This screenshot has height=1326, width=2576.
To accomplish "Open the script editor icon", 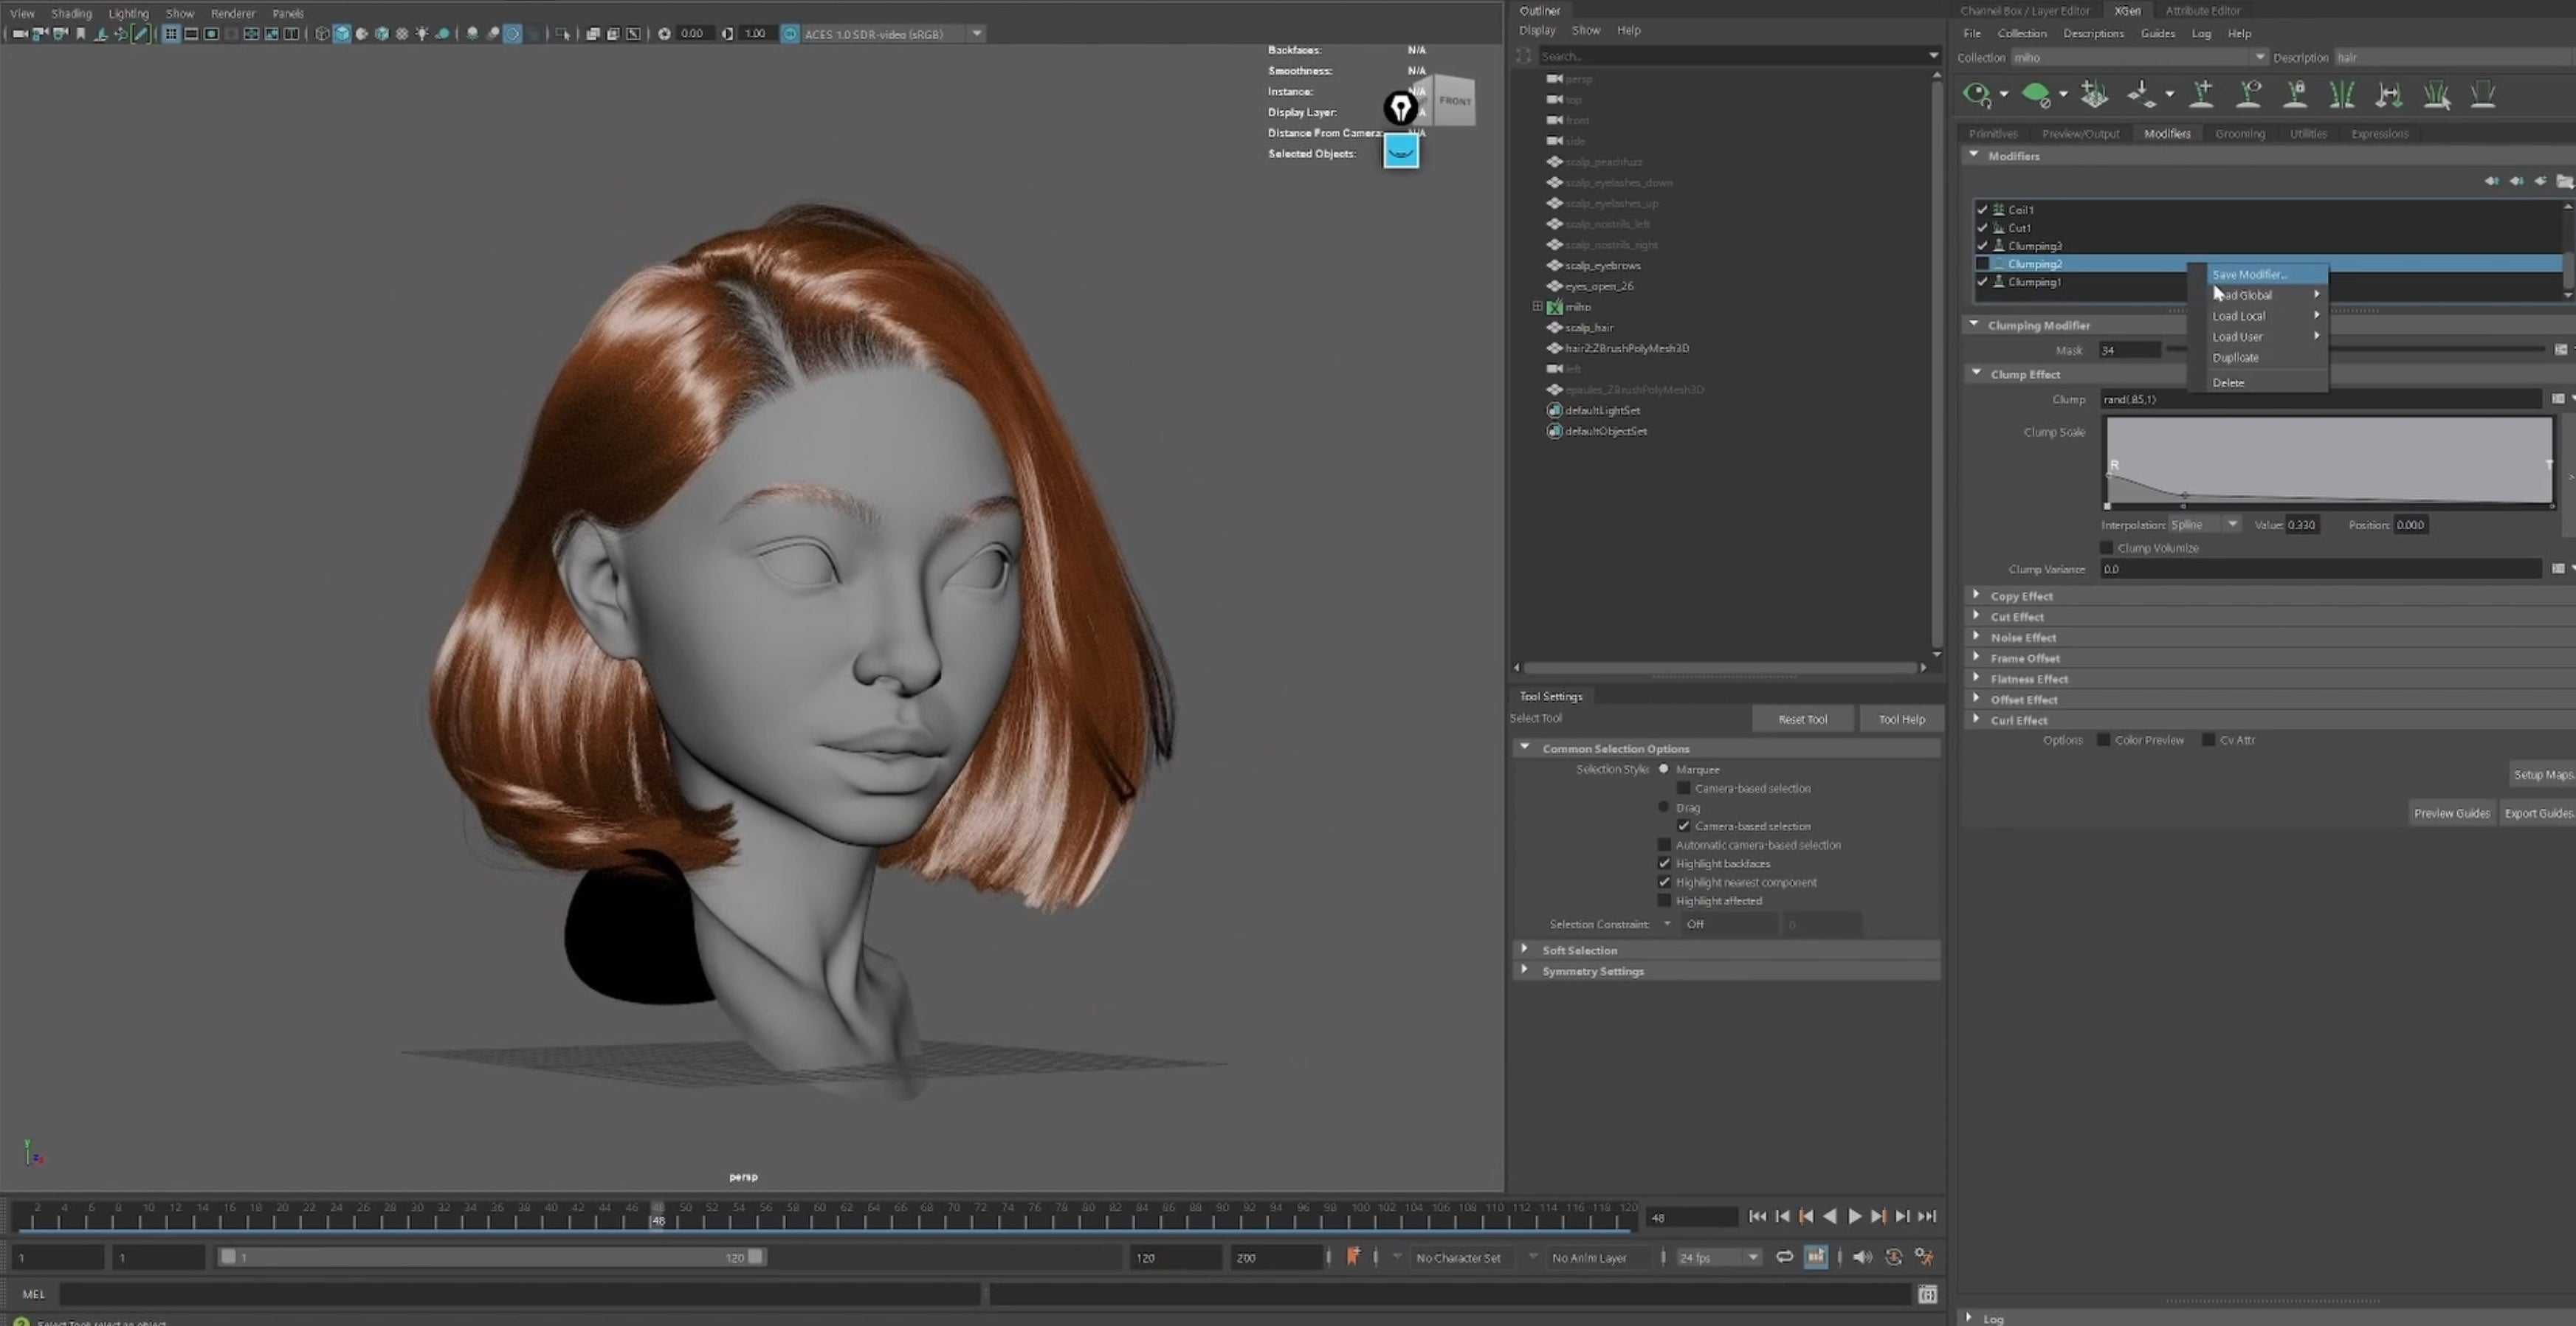I will pyautogui.click(x=1927, y=1294).
